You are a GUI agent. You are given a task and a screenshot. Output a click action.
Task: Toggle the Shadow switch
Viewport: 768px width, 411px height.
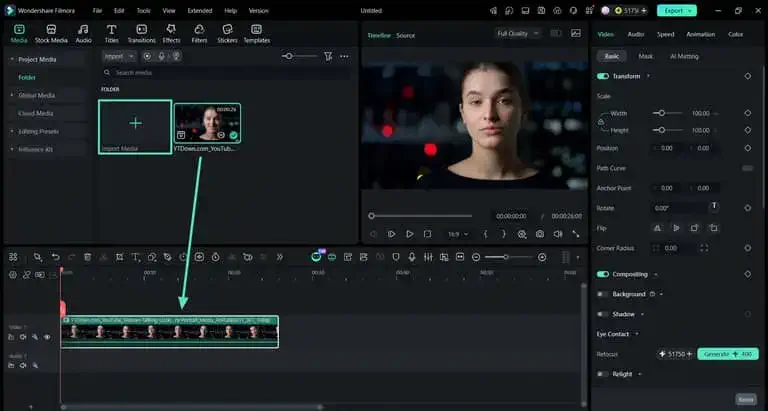(x=602, y=314)
